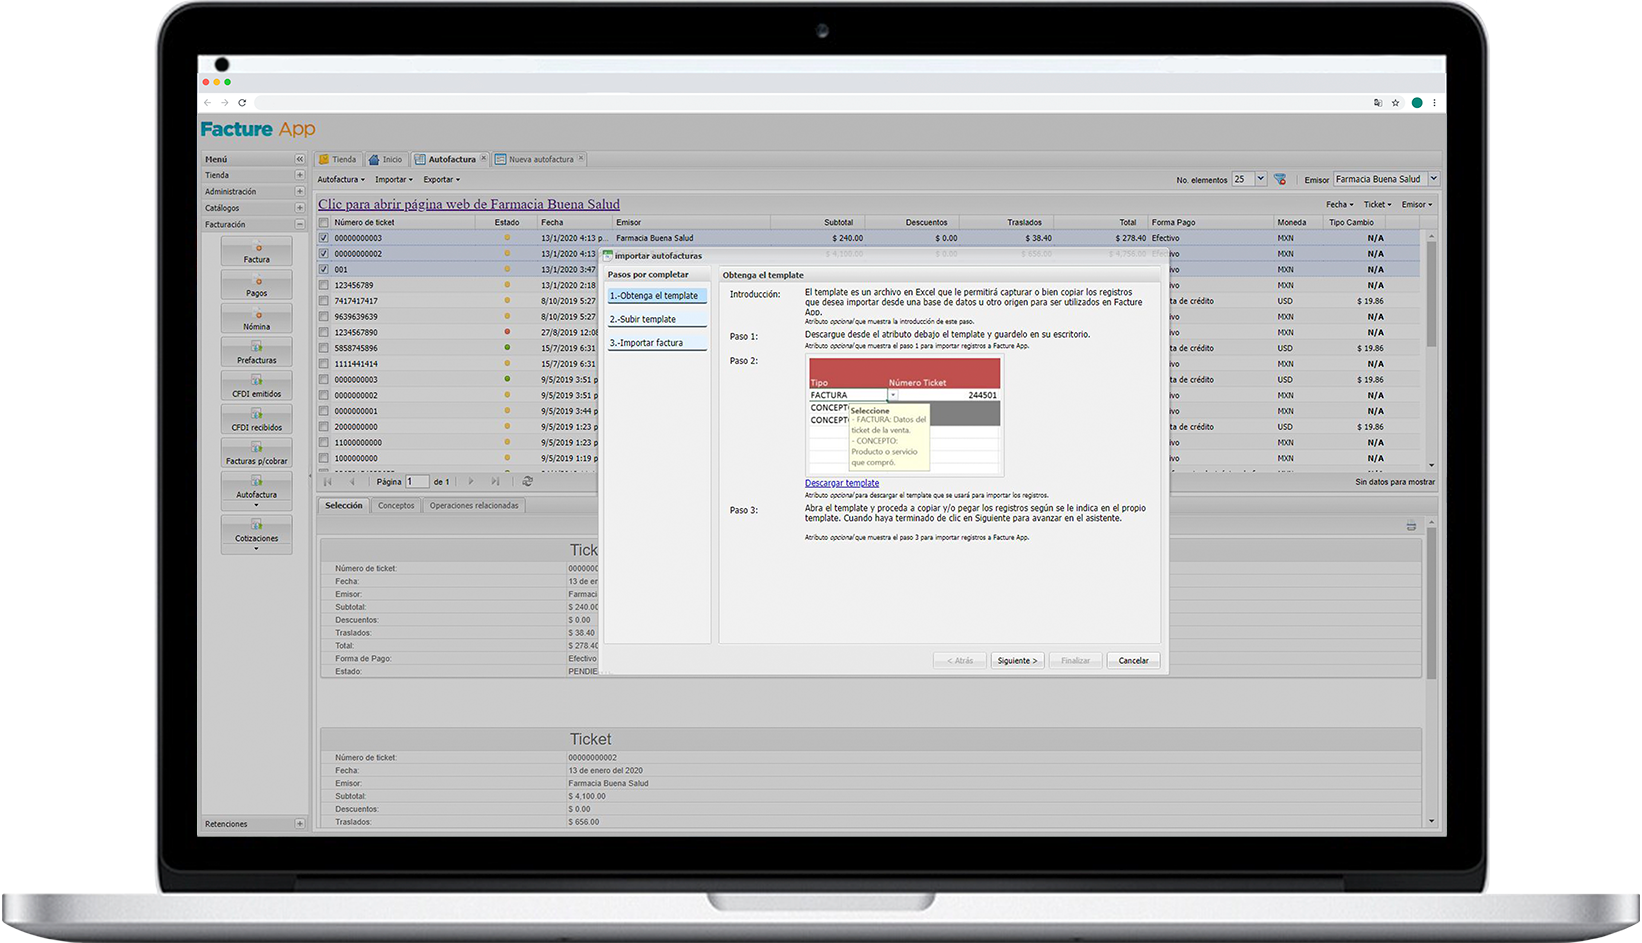Image resolution: width=1642 pixels, height=943 pixels.
Task: Expand the Tienda section in the menu
Action: (x=299, y=175)
